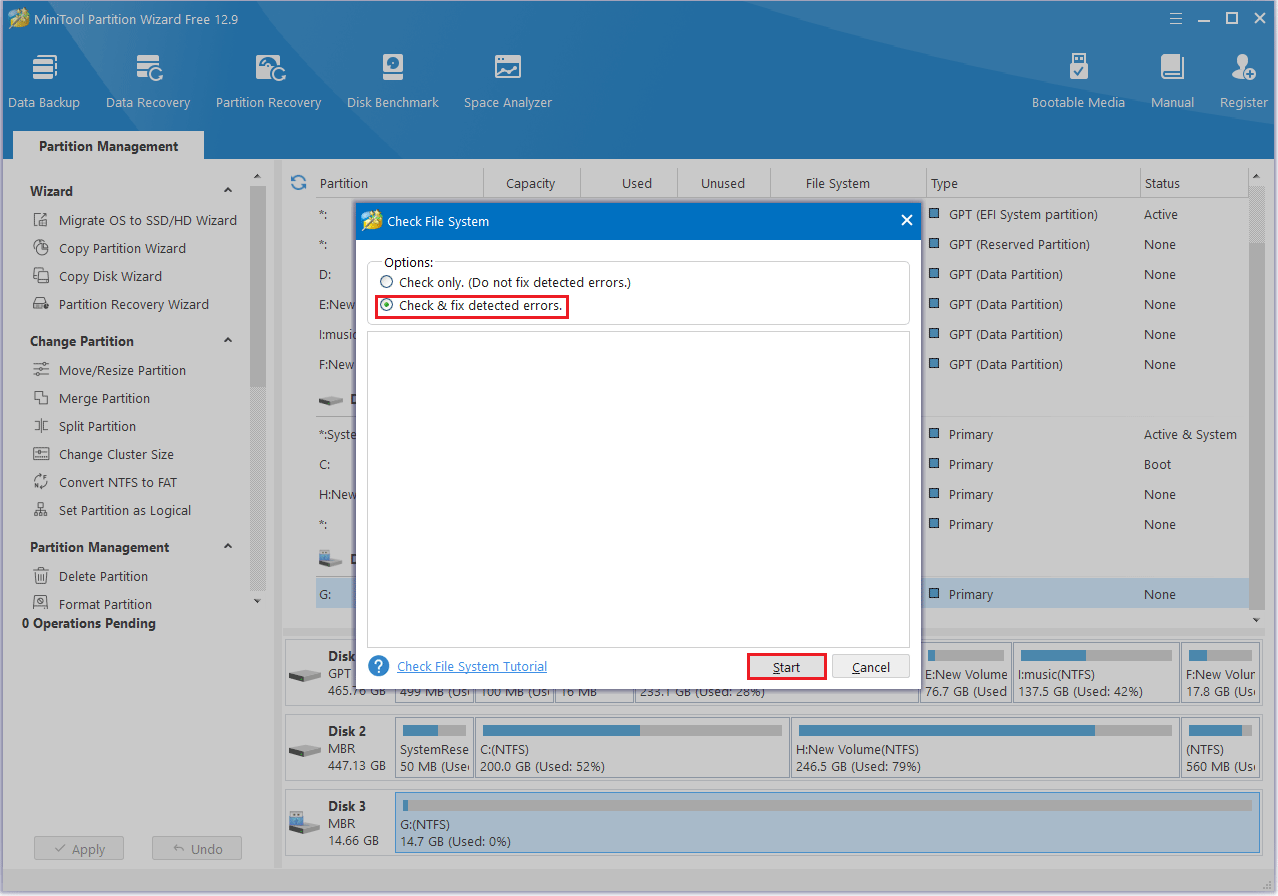Select the row with Active & System status
Screen dimensions: 1278x896
pos(782,434)
